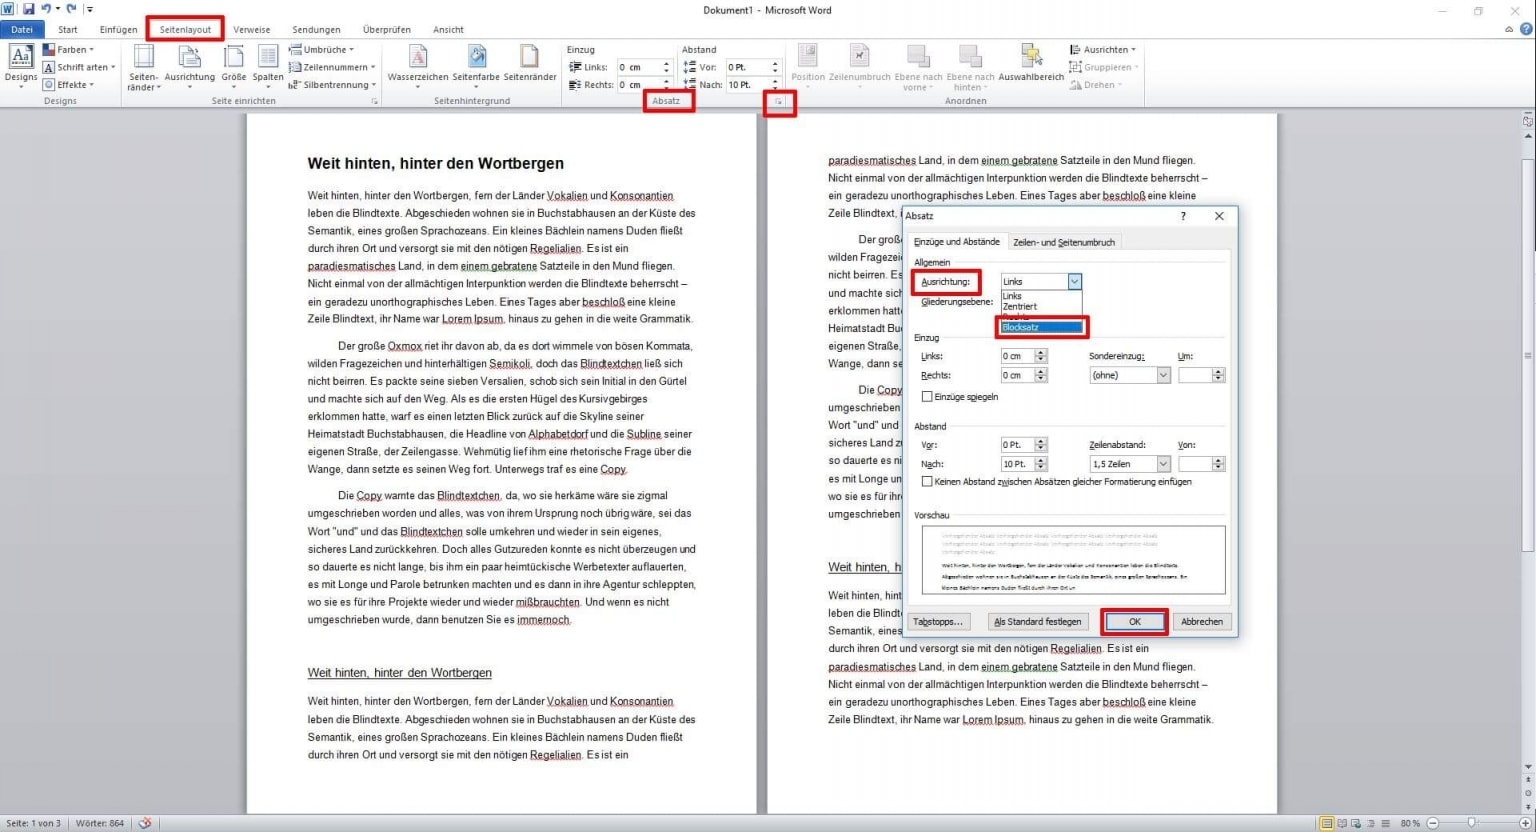This screenshot has height=832, width=1536.
Task: Open the Größe paper size menu
Action: coord(233,67)
